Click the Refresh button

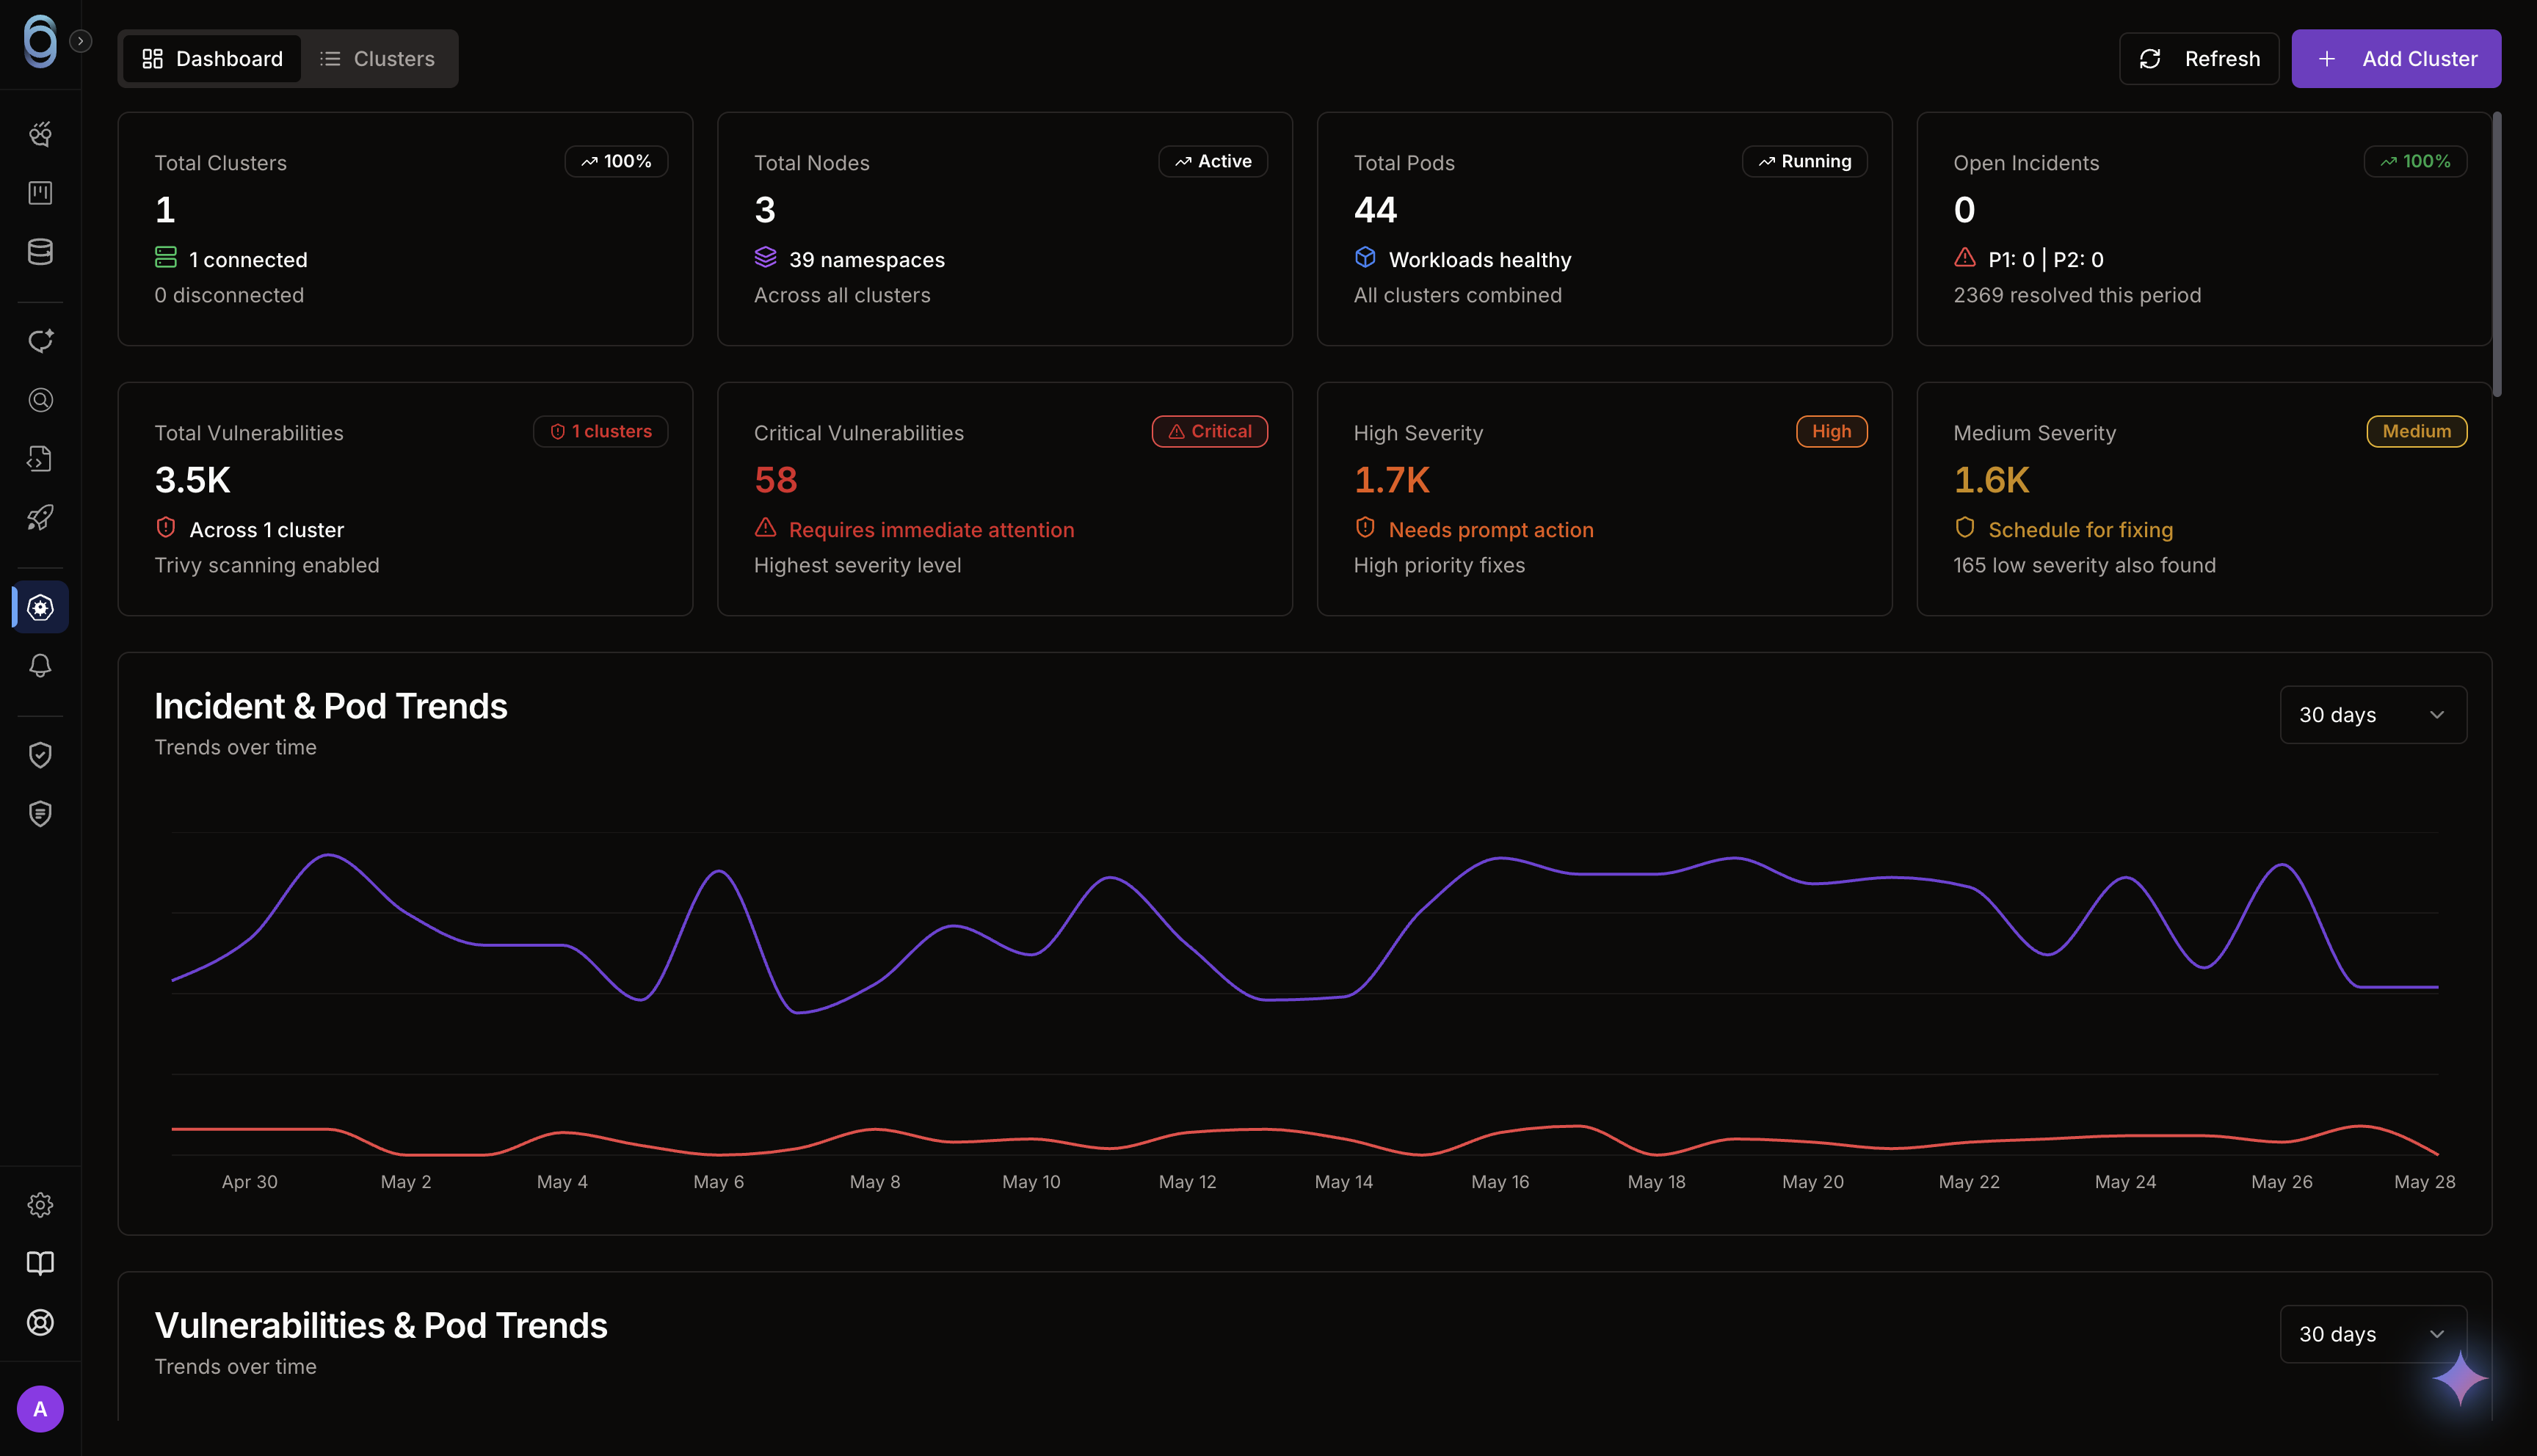[2199, 59]
